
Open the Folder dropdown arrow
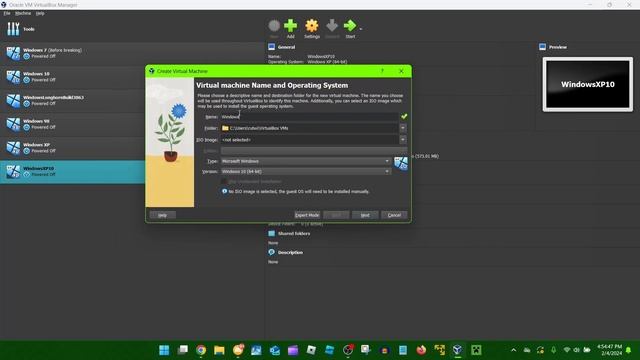pos(403,128)
